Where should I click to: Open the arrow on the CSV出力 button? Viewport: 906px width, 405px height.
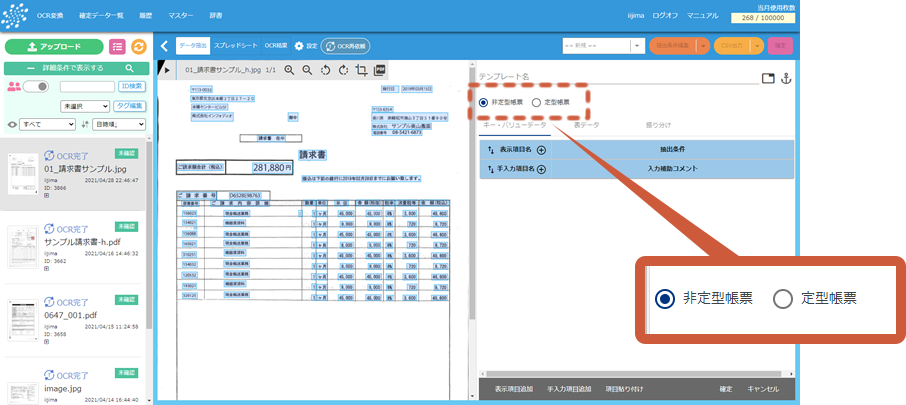[x=758, y=46]
